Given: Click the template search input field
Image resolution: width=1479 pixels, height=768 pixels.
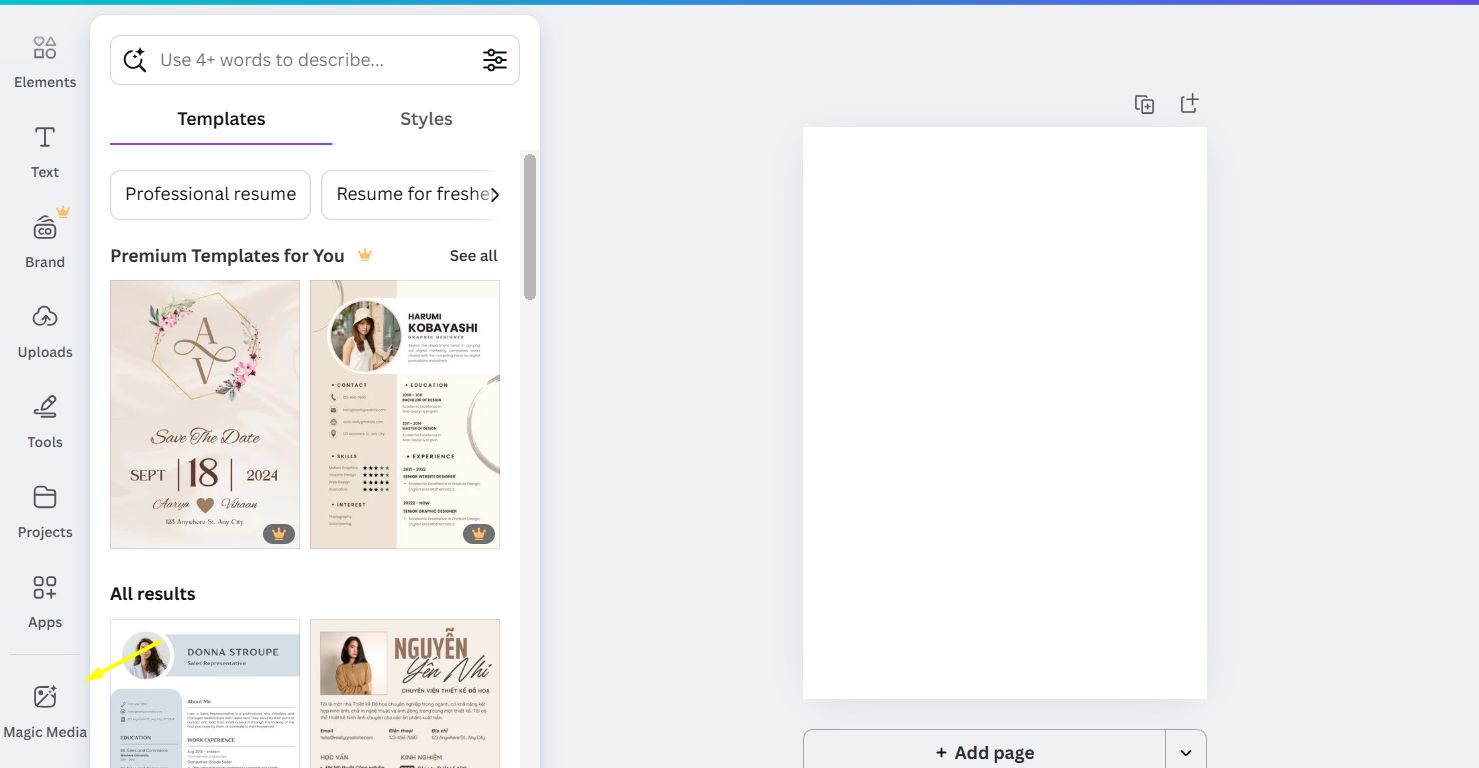Looking at the screenshot, I should click(x=314, y=60).
